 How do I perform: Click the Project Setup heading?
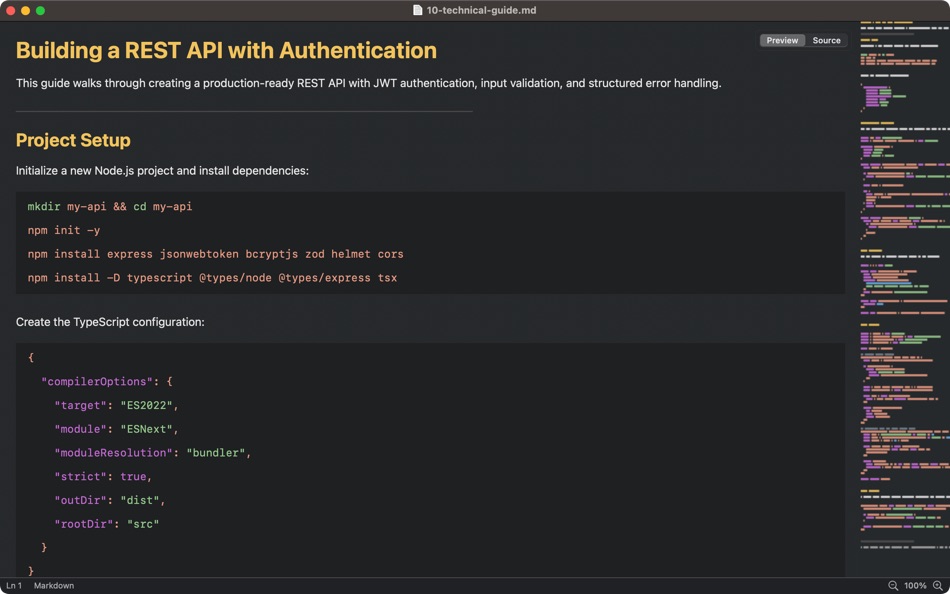73,140
